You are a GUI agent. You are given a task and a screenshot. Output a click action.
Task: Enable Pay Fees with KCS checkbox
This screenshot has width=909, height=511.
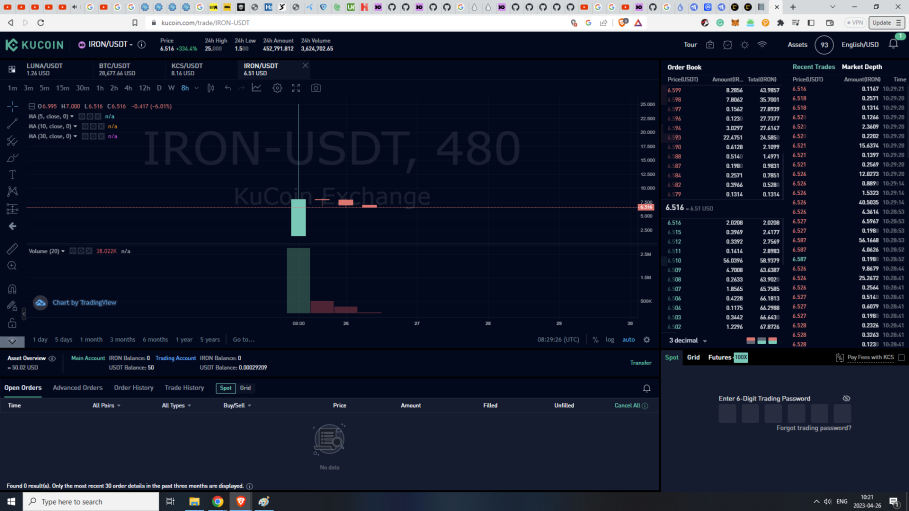[901, 358]
